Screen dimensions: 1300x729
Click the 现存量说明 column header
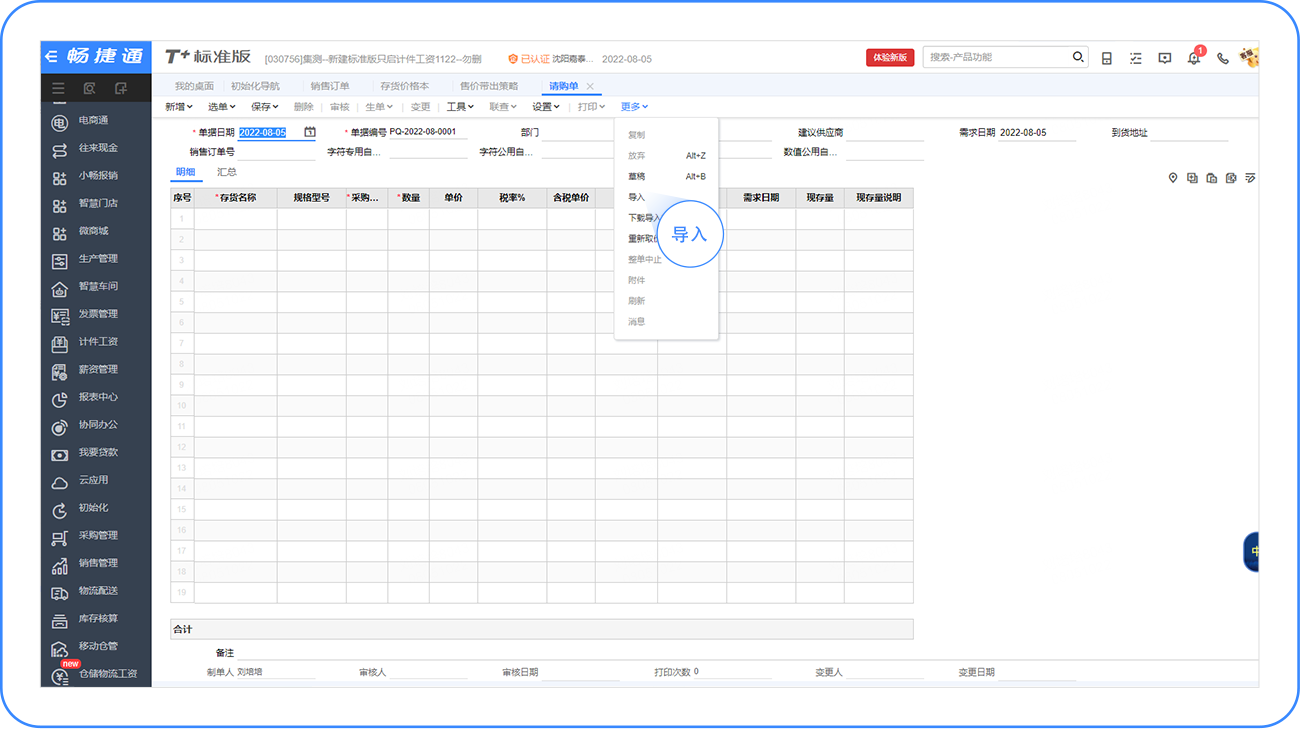pos(879,198)
